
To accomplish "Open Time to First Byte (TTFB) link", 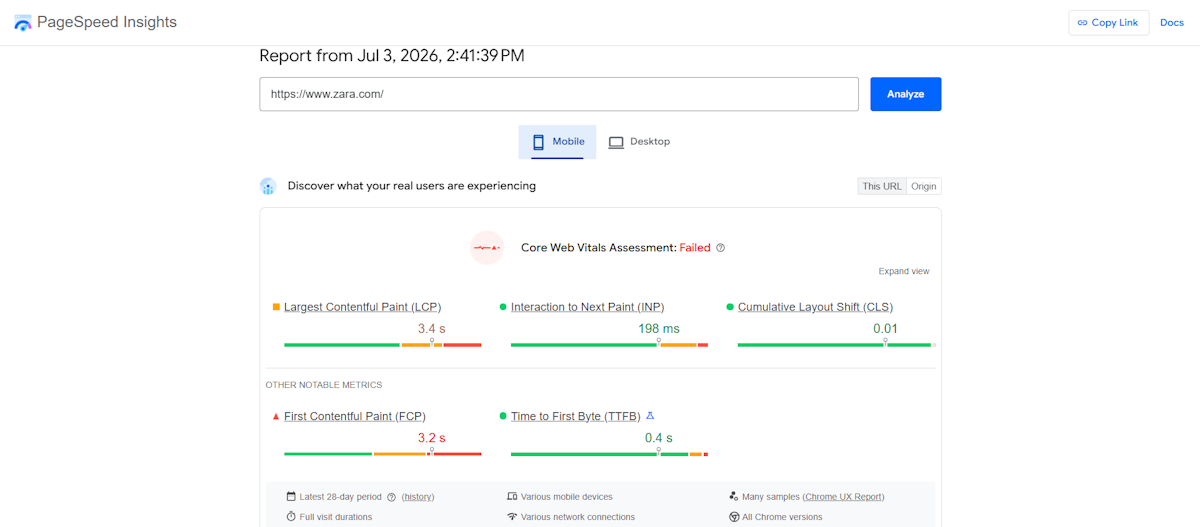I will (x=575, y=416).
